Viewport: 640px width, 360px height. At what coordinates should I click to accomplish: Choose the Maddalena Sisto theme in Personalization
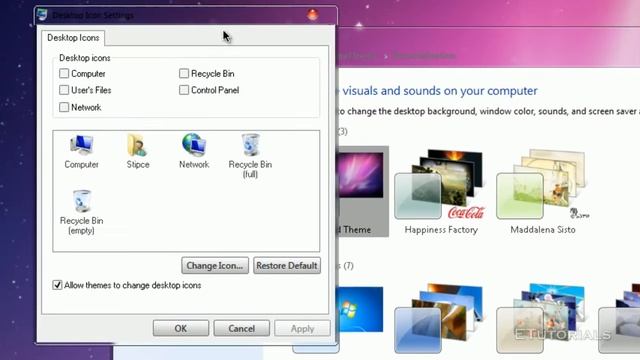coord(543,192)
